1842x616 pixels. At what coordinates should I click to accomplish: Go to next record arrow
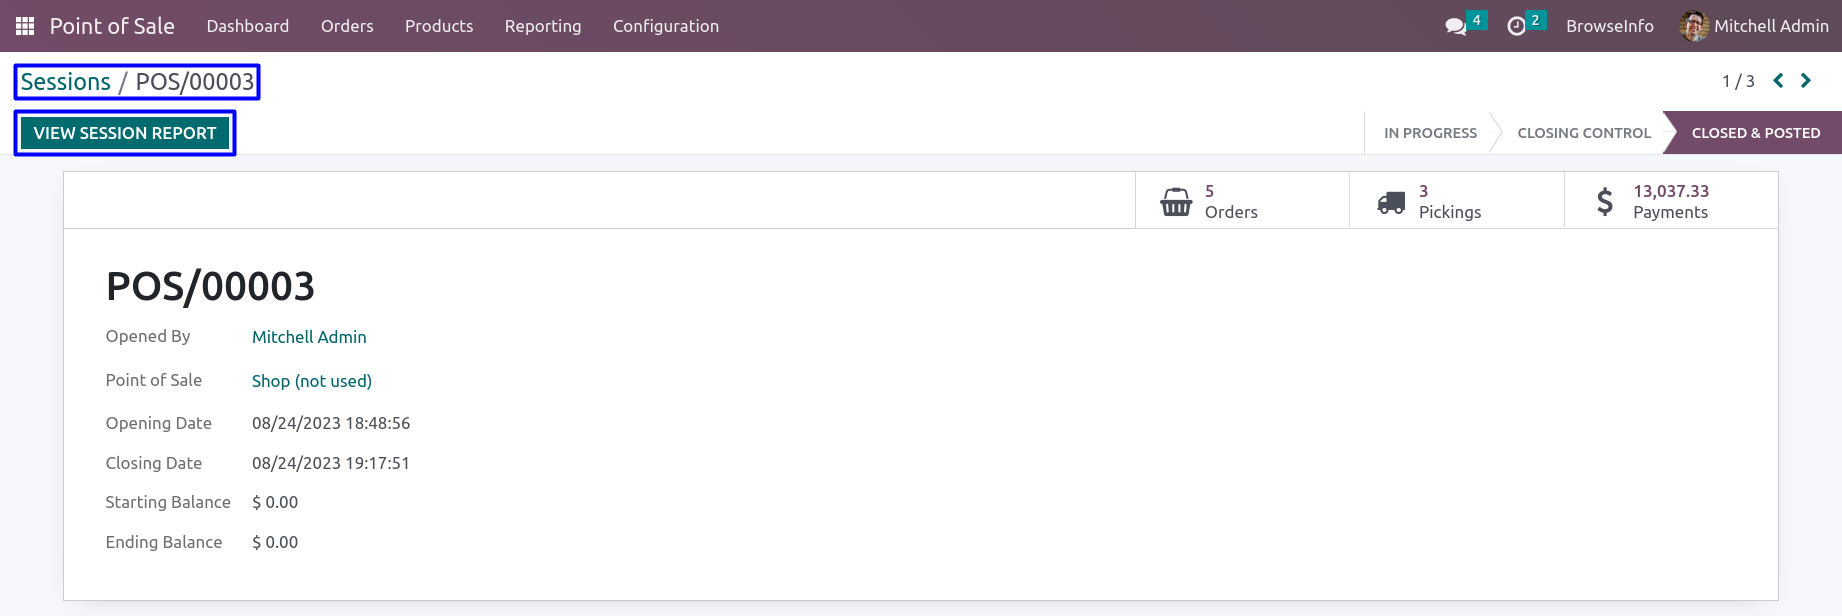[x=1806, y=81]
